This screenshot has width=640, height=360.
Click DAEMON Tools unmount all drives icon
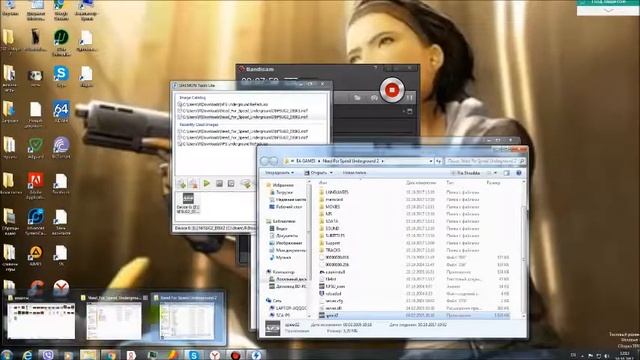click(x=231, y=184)
